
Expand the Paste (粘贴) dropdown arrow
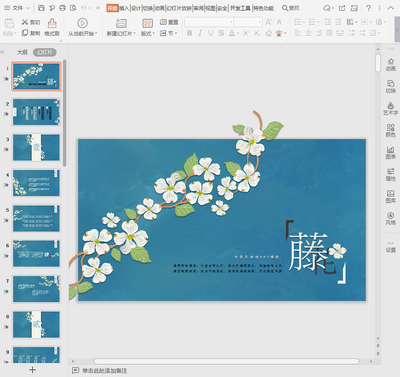coord(16,34)
